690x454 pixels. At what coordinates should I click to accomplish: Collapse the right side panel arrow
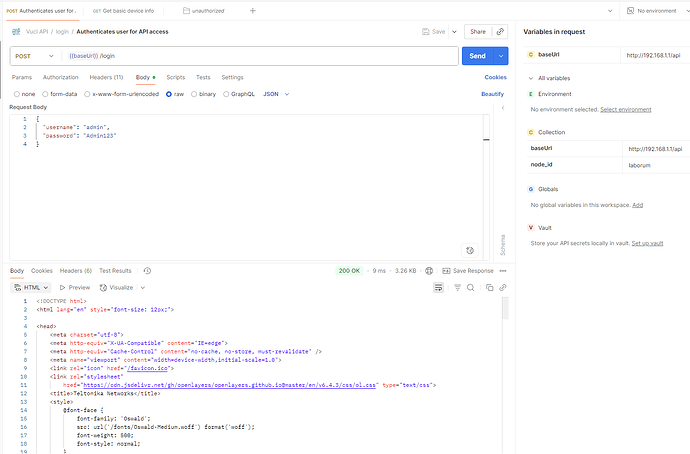[503, 108]
